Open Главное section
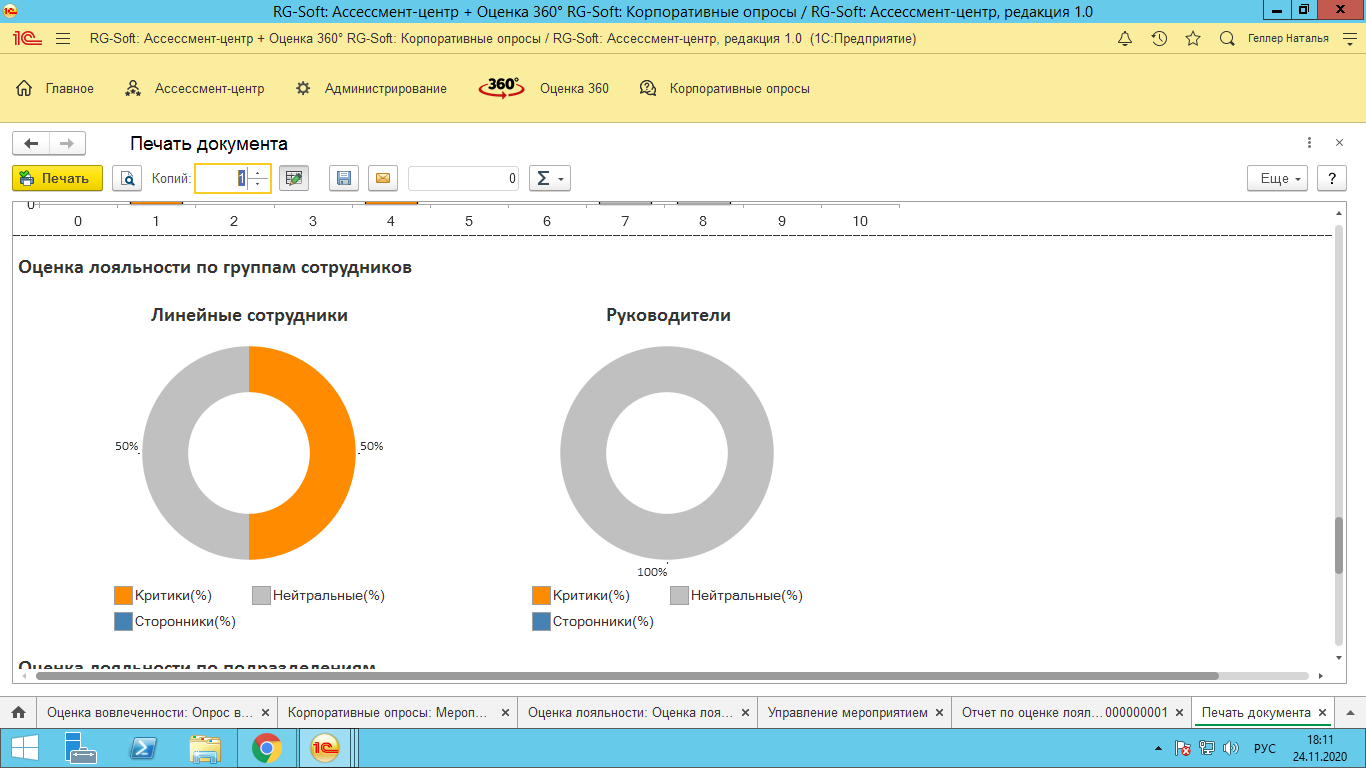The image size is (1366, 768). coord(55,88)
